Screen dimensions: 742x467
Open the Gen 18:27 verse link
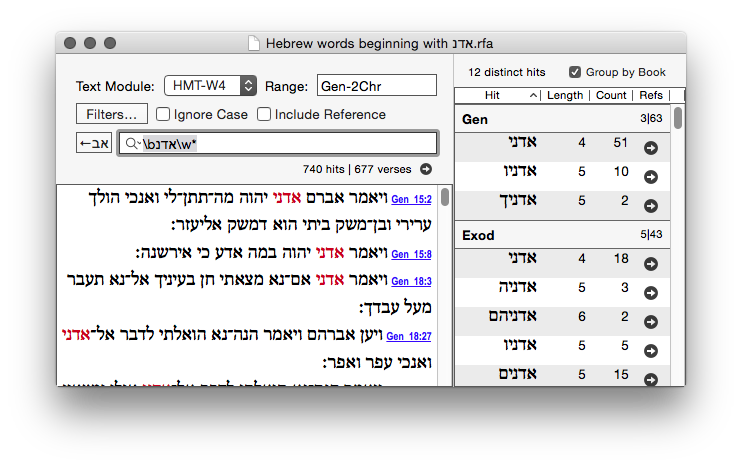point(409,336)
